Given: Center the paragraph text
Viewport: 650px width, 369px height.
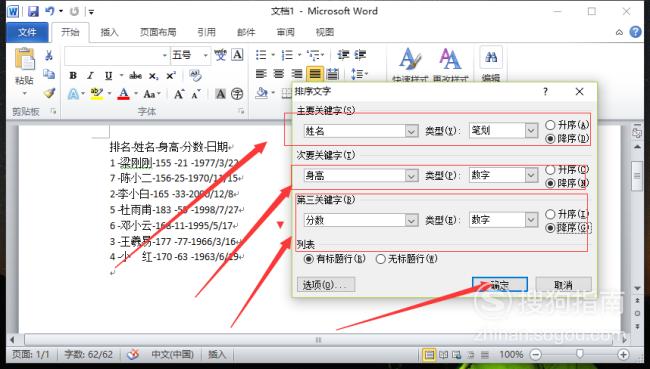Looking at the screenshot, I should 279,74.
